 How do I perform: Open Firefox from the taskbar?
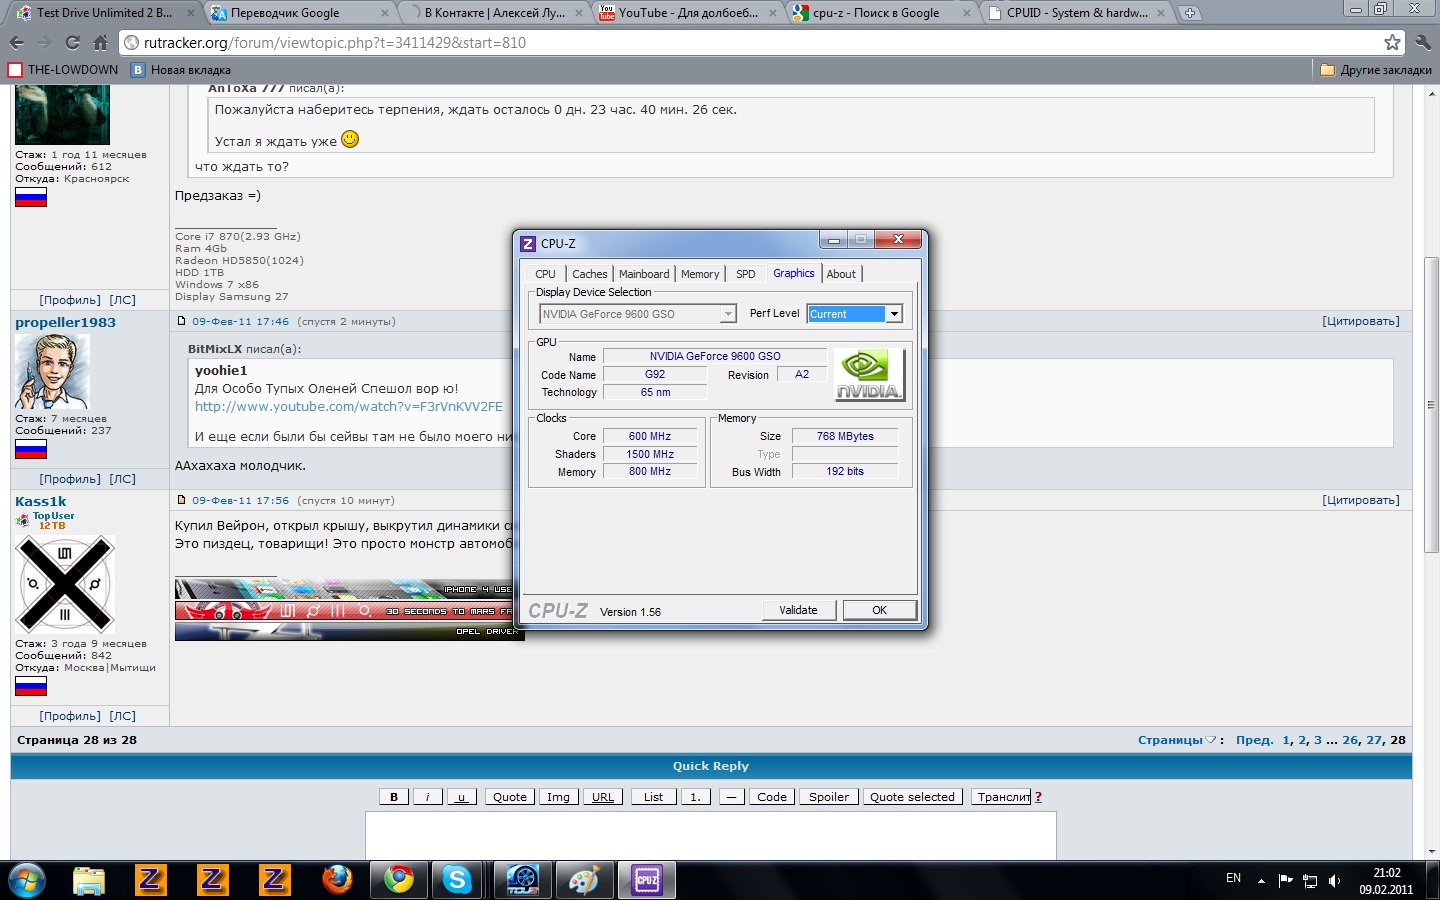337,880
